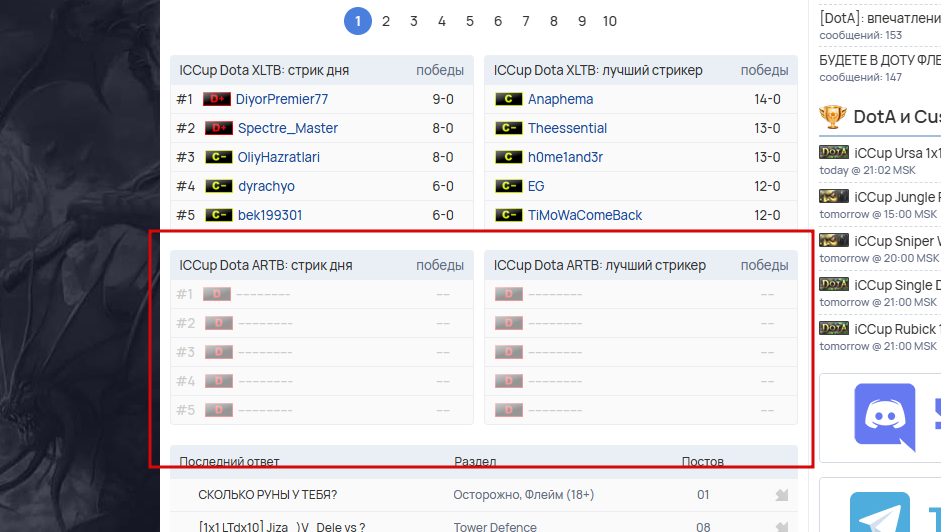Go to page 3 in pagination
The width and height of the screenshot is (941, 532).
pos(413,21)
